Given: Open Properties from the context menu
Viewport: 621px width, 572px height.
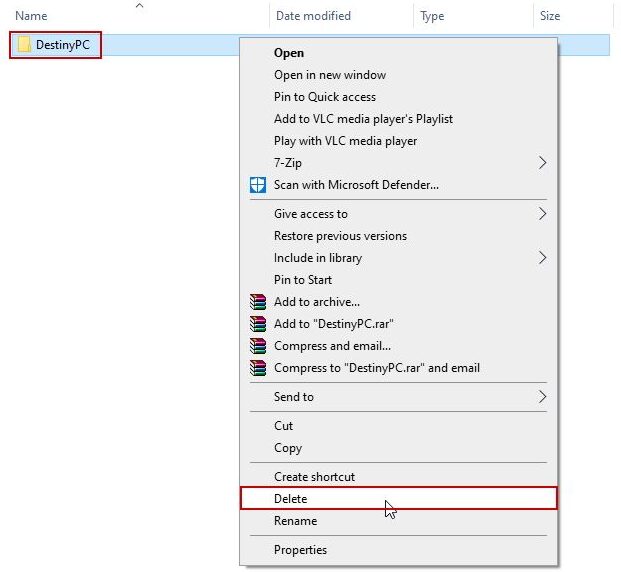Looking at the screenshot, I should 398,550.
